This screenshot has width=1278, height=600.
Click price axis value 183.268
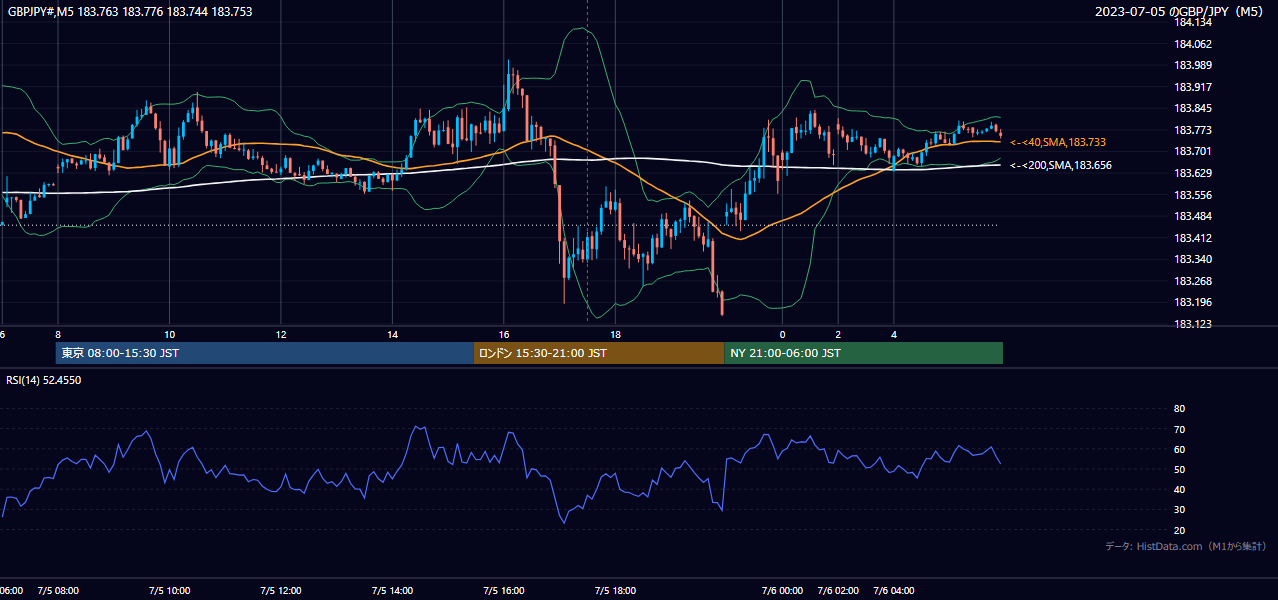pos(1192,281)
